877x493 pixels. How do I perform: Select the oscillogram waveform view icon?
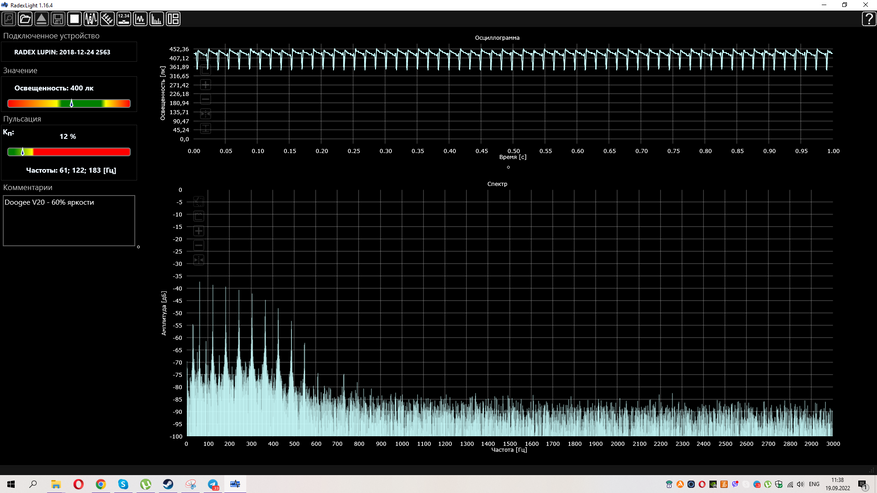140,19
